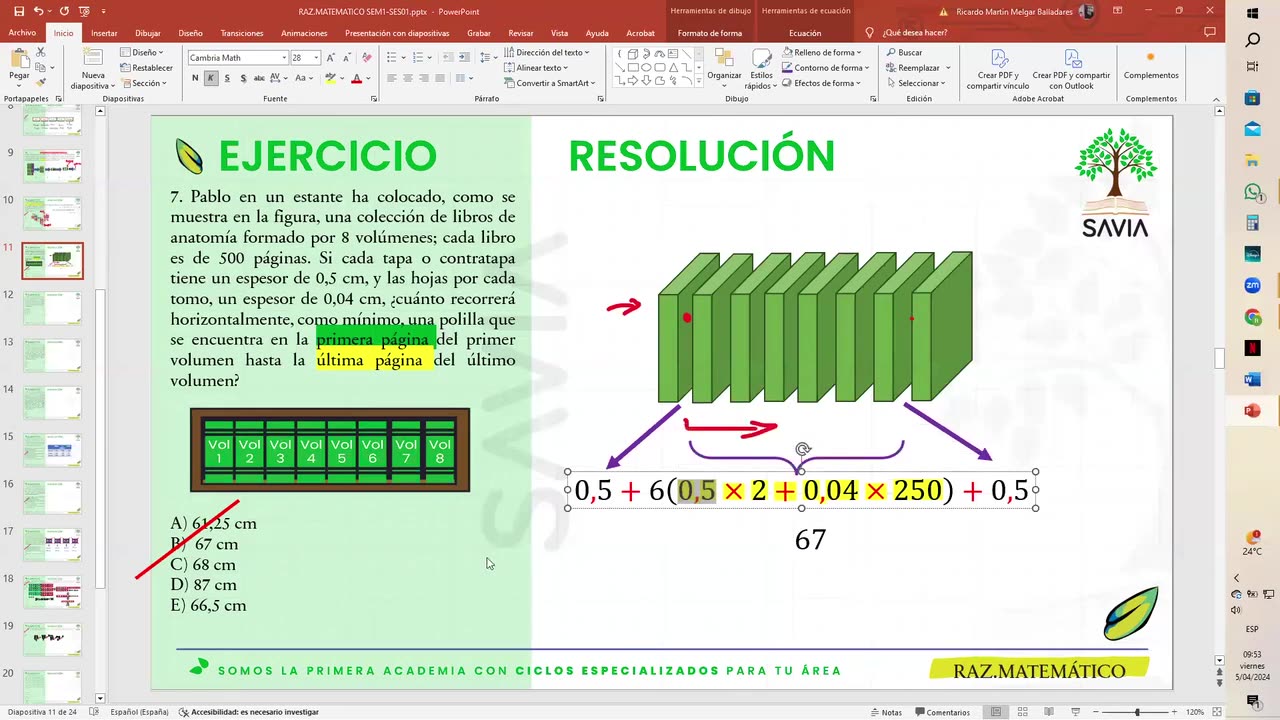Open Dirección del texto dropdown
Image resolution: width=1280 pixels, height=720 pixels.
pos(547,52)
